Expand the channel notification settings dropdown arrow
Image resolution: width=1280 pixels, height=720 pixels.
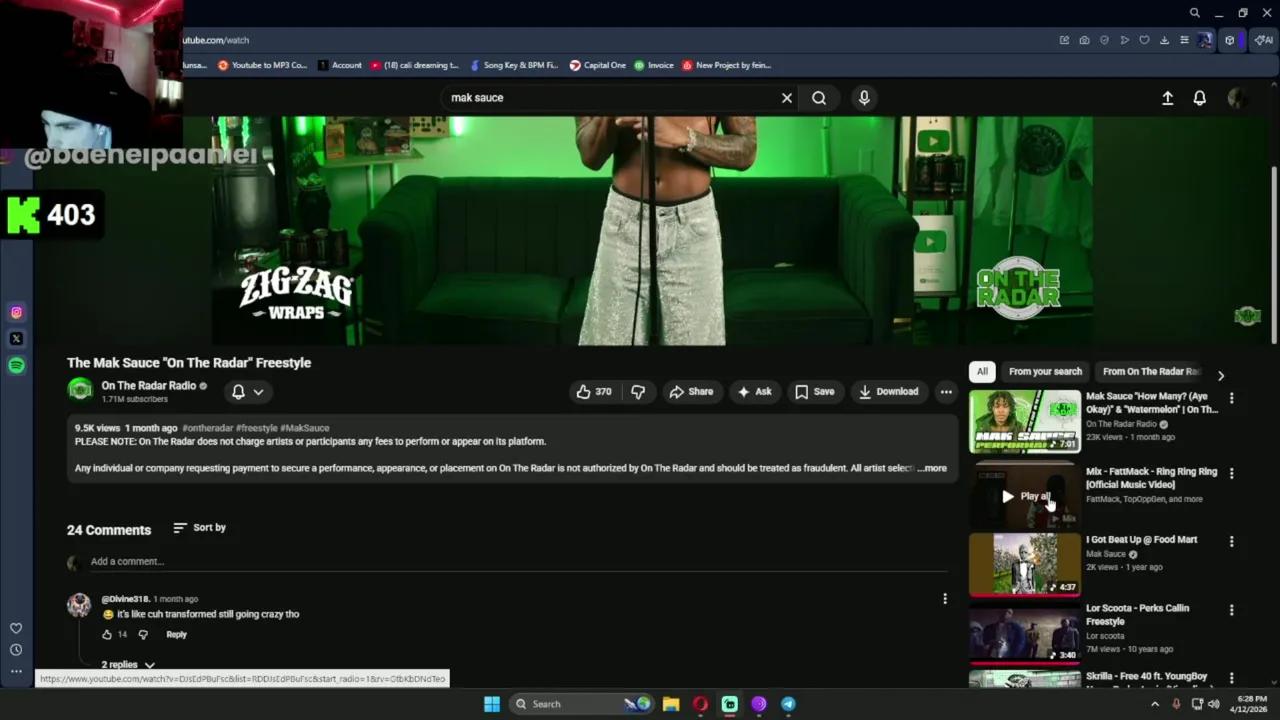tap(258, 391)
